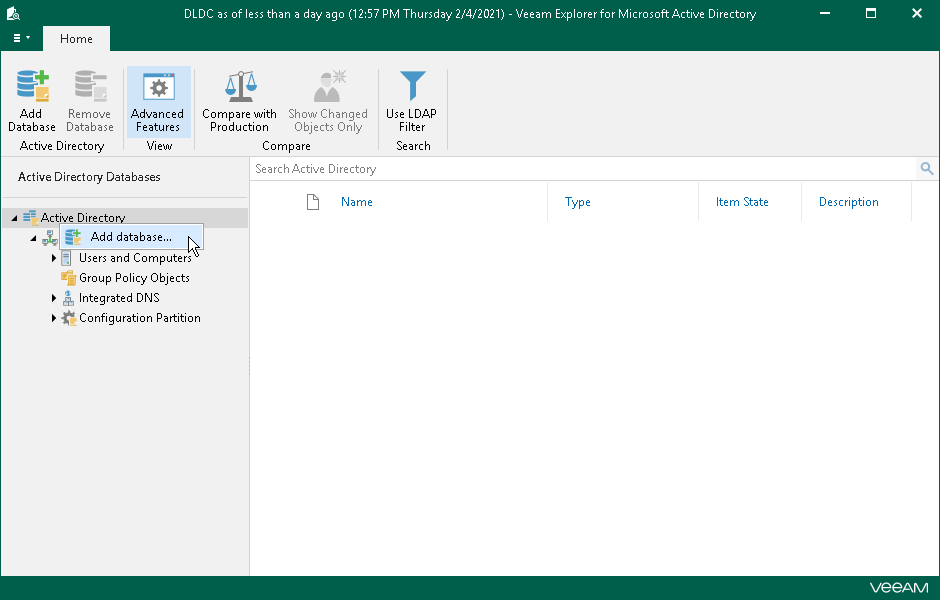Click the Integrated DNS node icon
The image size is (940, 600).
coord(69,298)
